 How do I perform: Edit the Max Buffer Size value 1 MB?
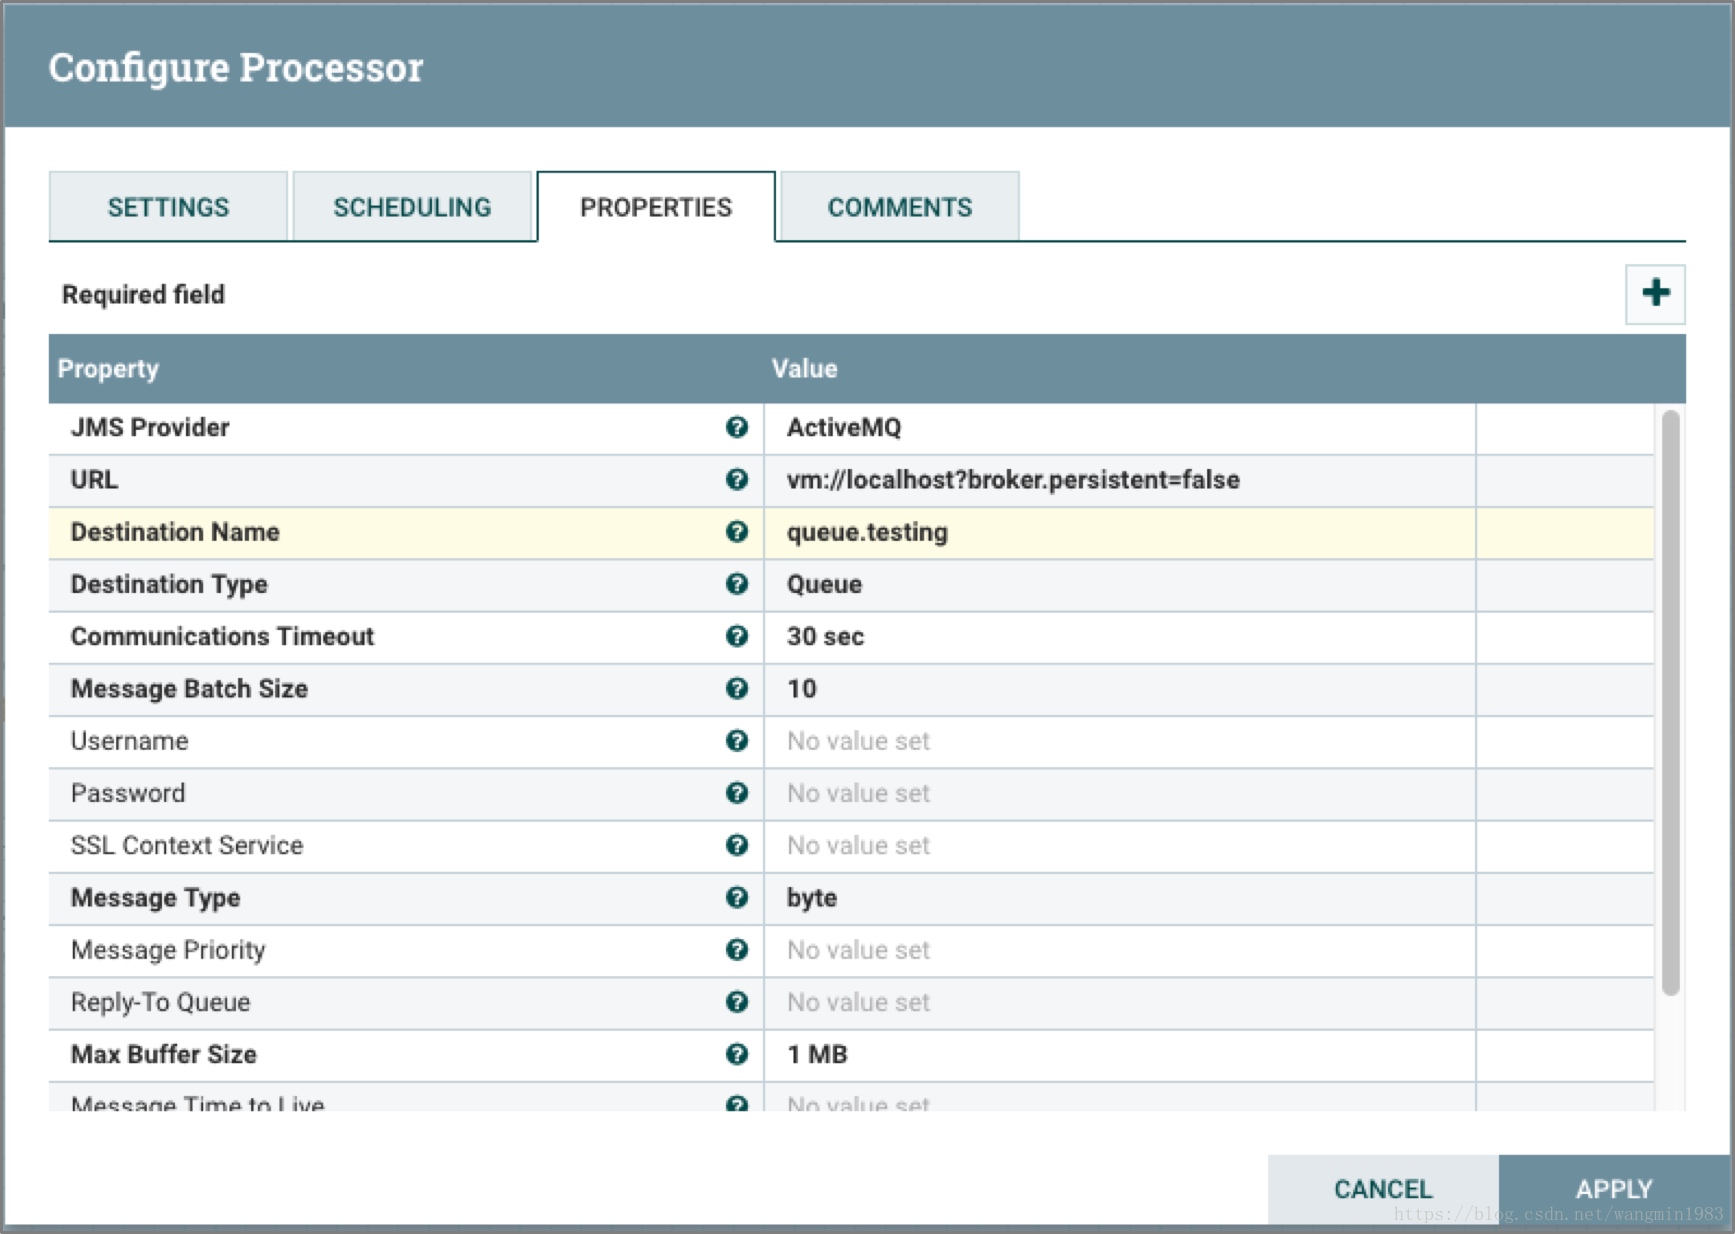(x=1120, y=1055)
